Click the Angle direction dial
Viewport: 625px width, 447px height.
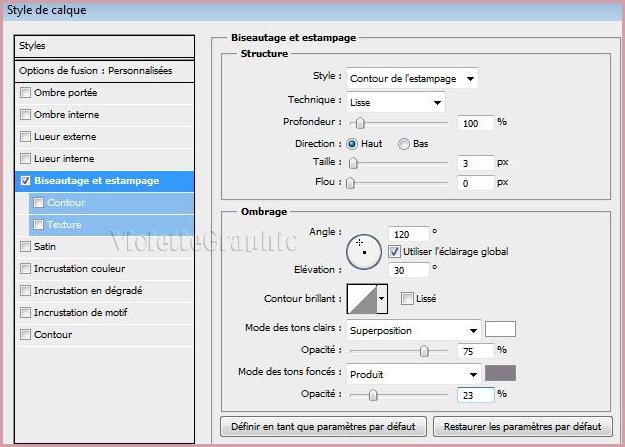coord(363,252)
